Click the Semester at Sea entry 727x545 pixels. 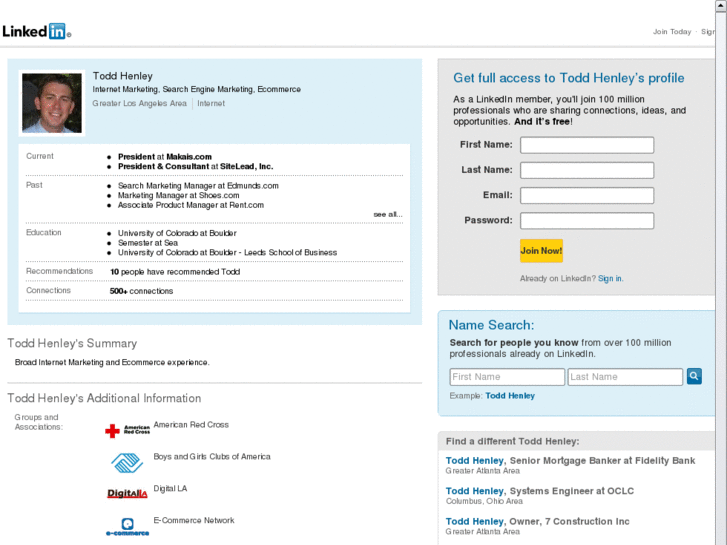147,243
